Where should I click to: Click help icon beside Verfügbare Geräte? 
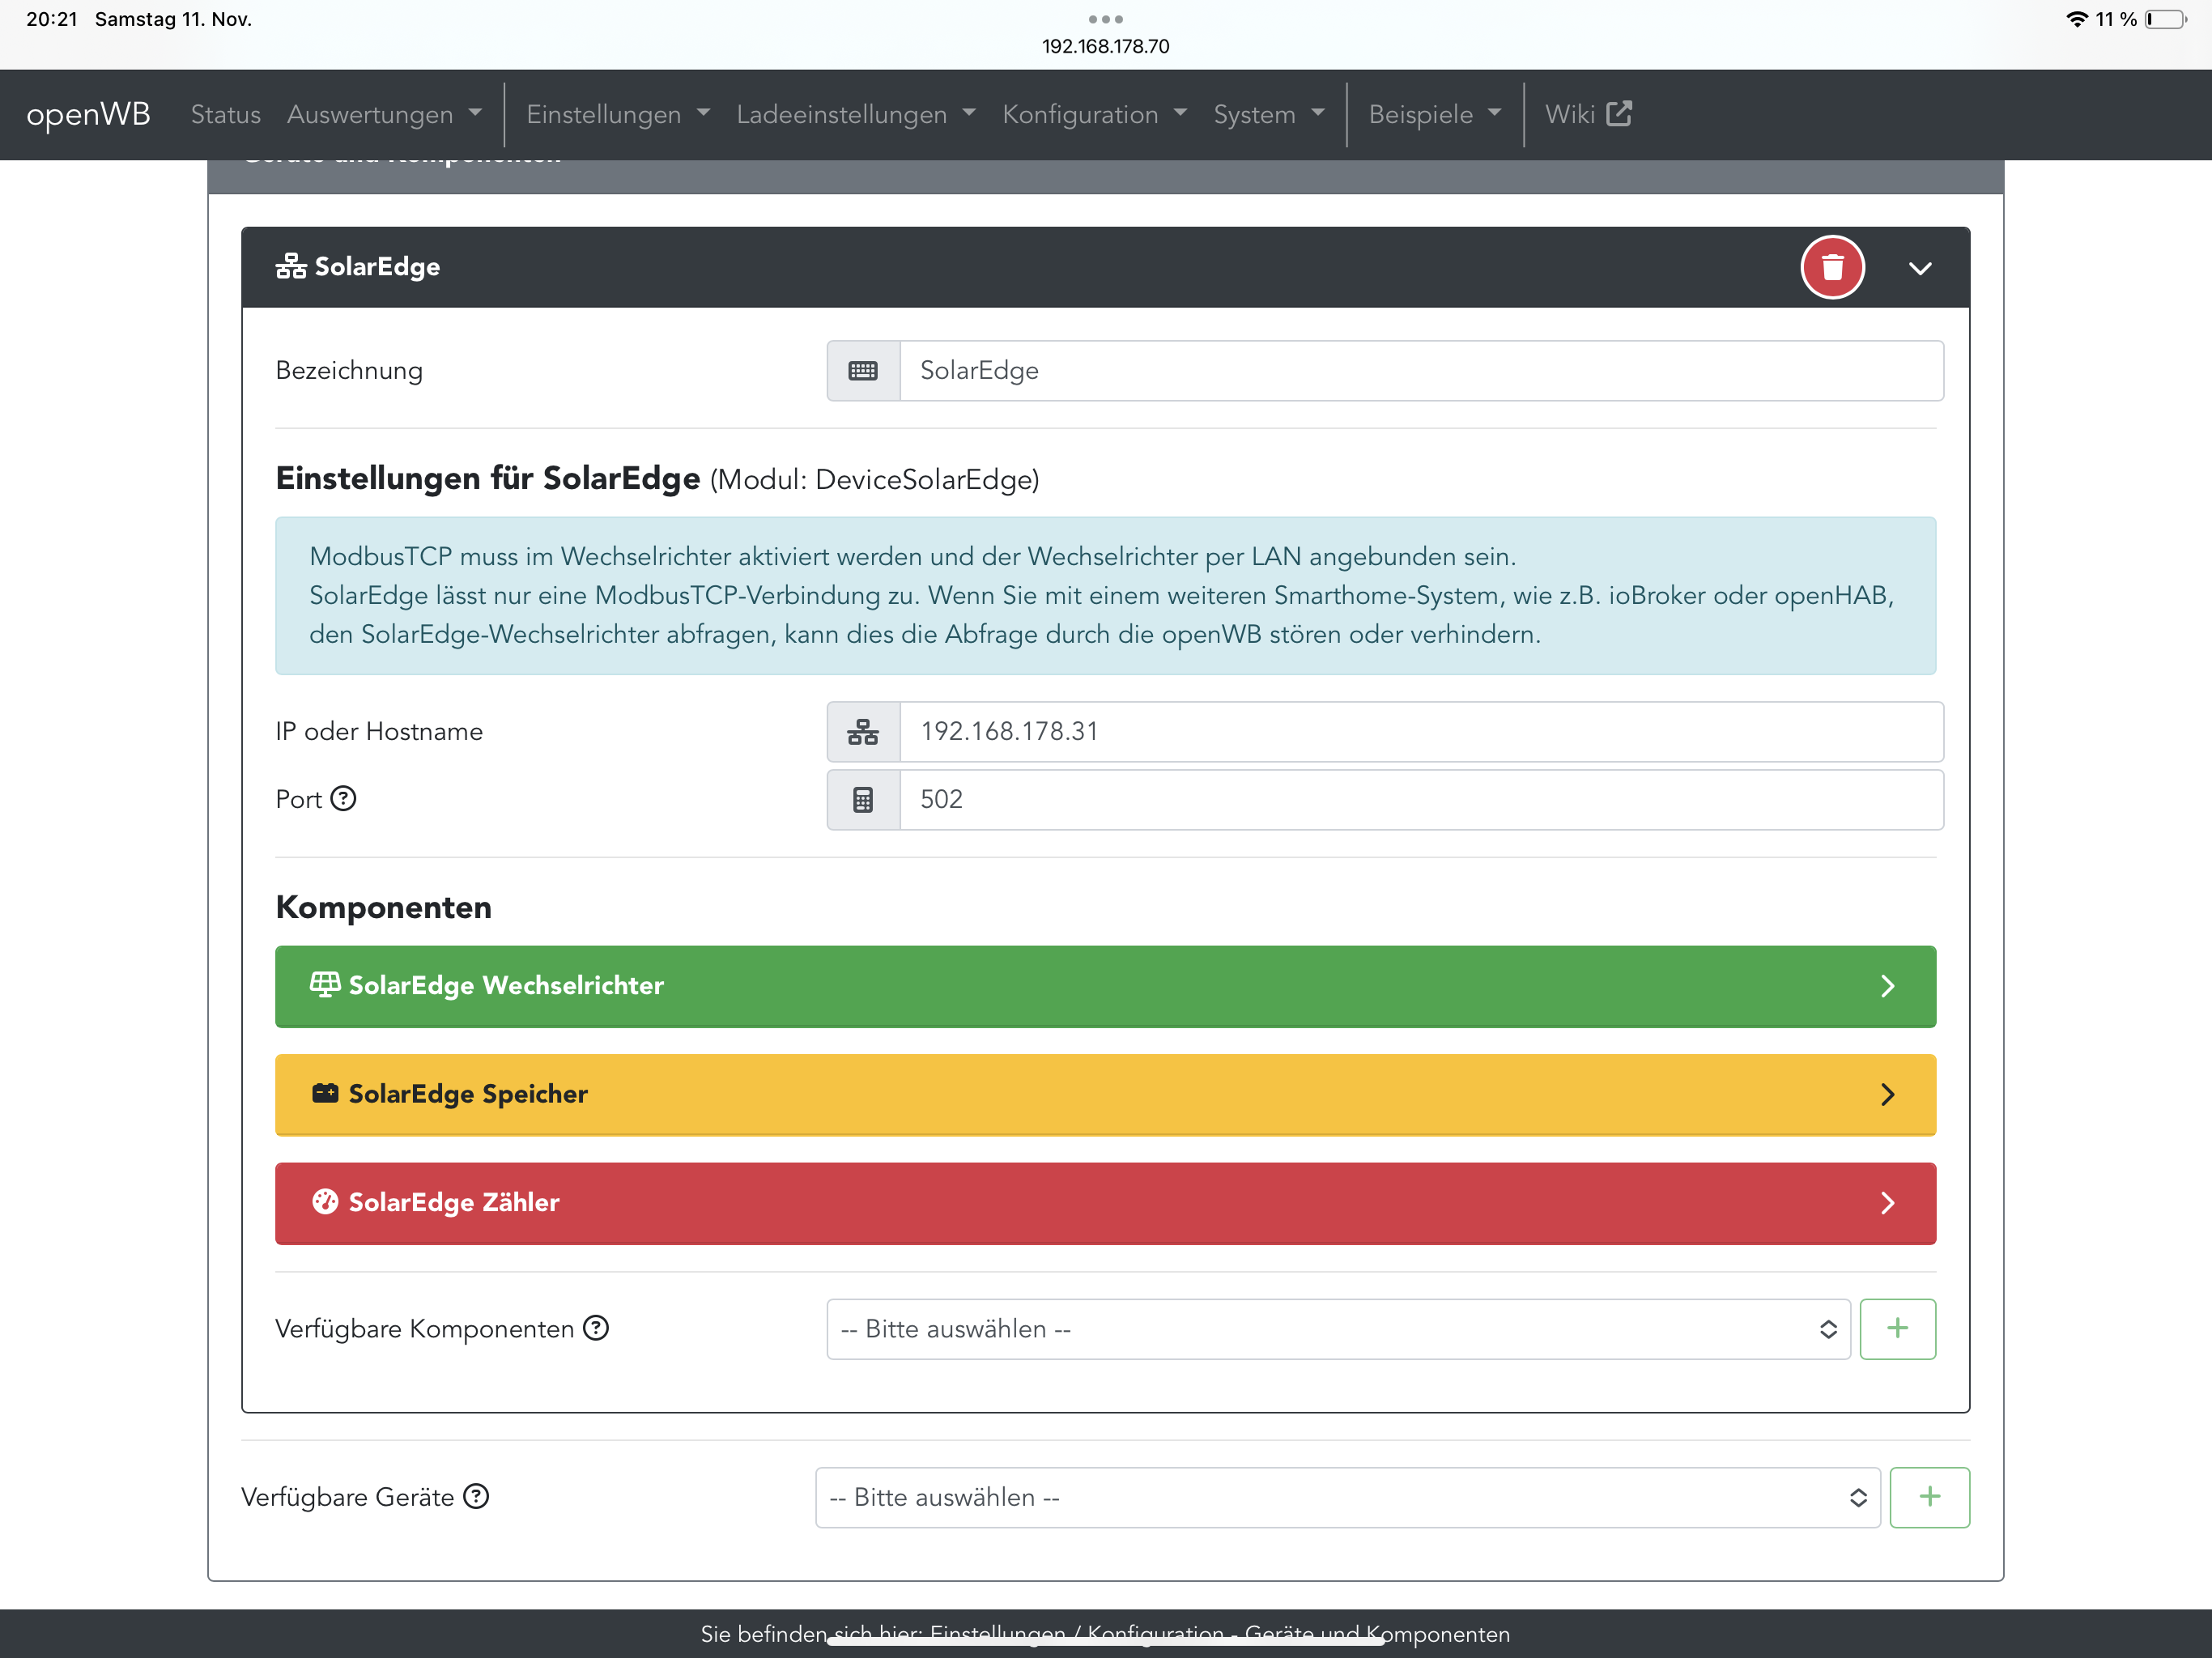point(476,1496)
